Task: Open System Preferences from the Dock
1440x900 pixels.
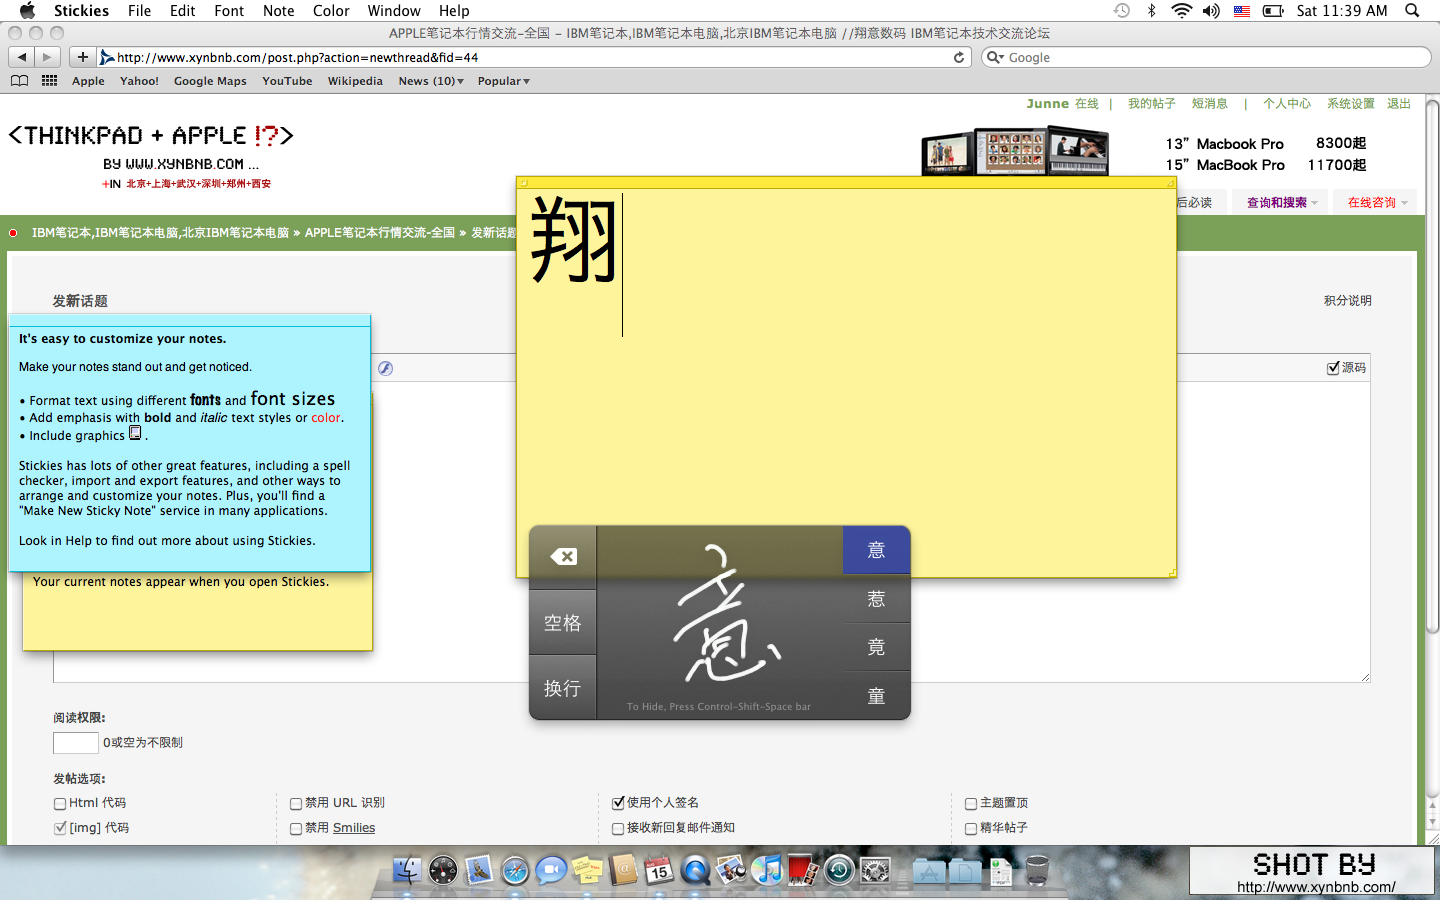Action: tap(875, 870)
